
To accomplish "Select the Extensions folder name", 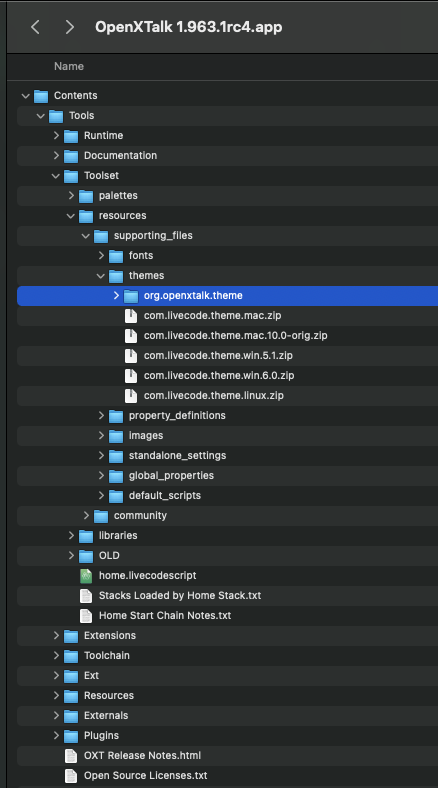I will point(110,636).
